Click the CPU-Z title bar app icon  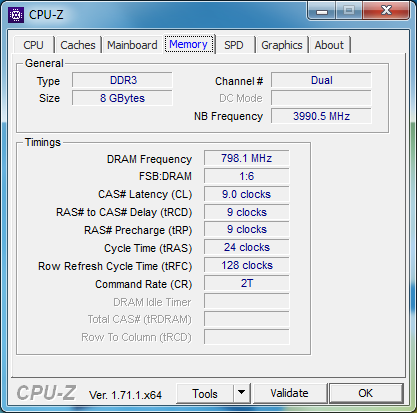pyautogui.click(x=16, y=15)
